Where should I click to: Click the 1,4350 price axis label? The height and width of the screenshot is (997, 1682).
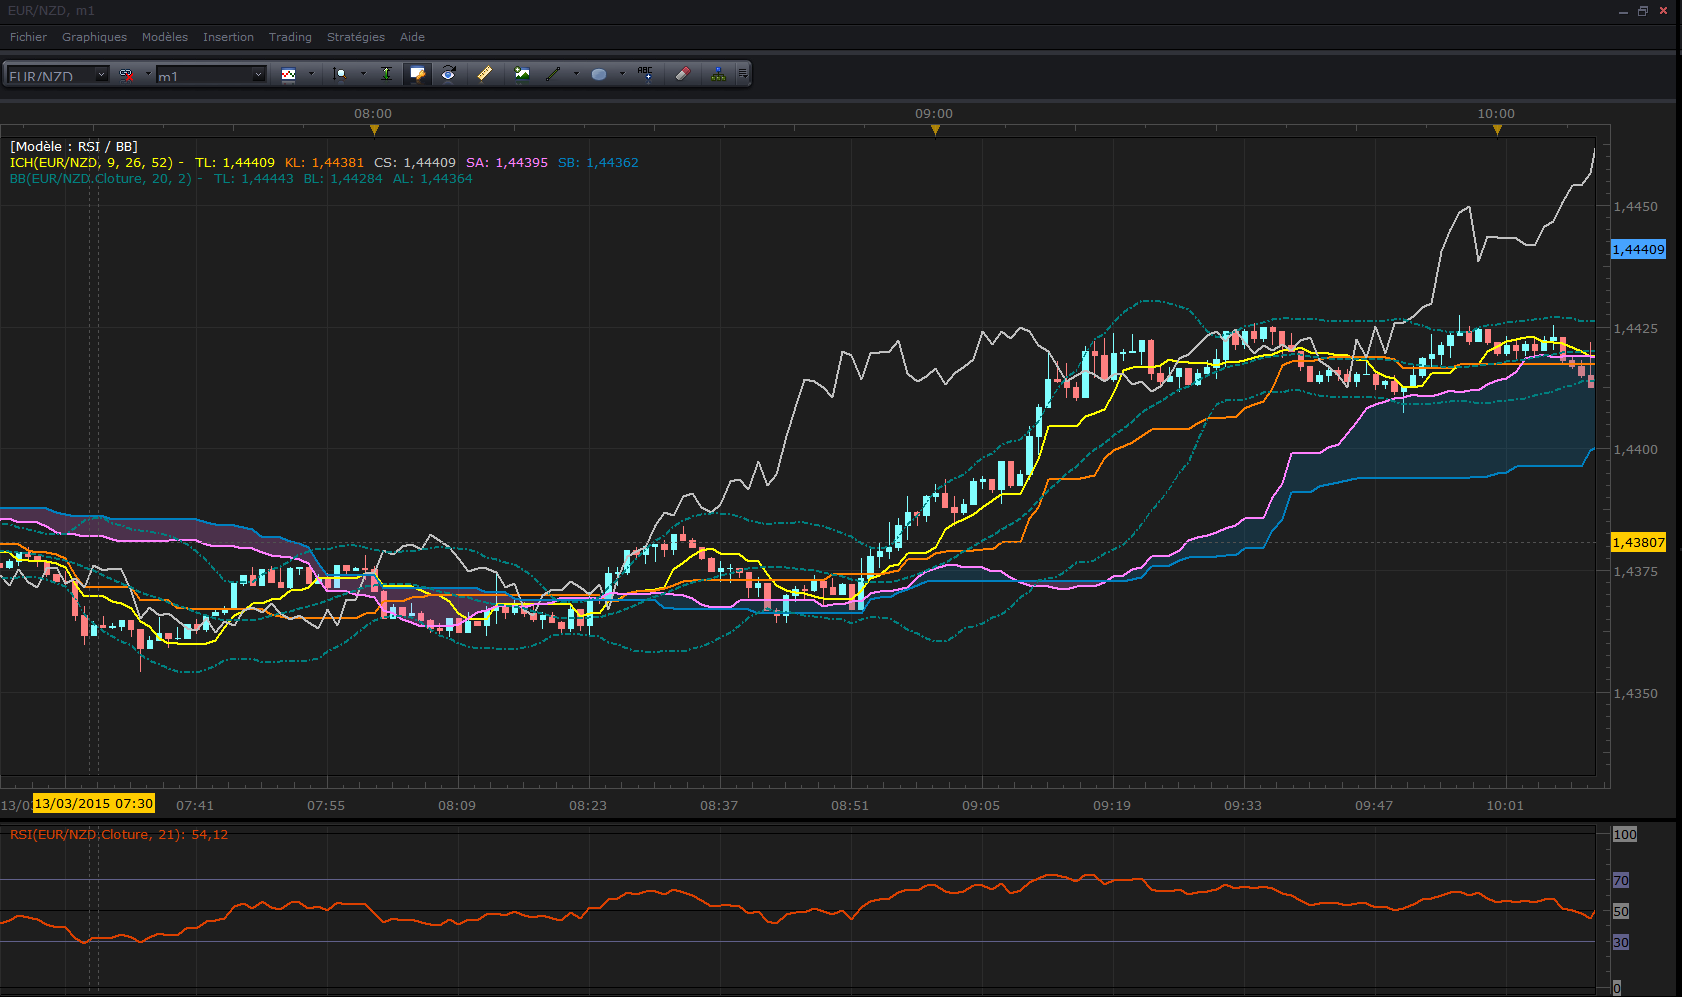pyautogui.click(x=1636, y=693)
